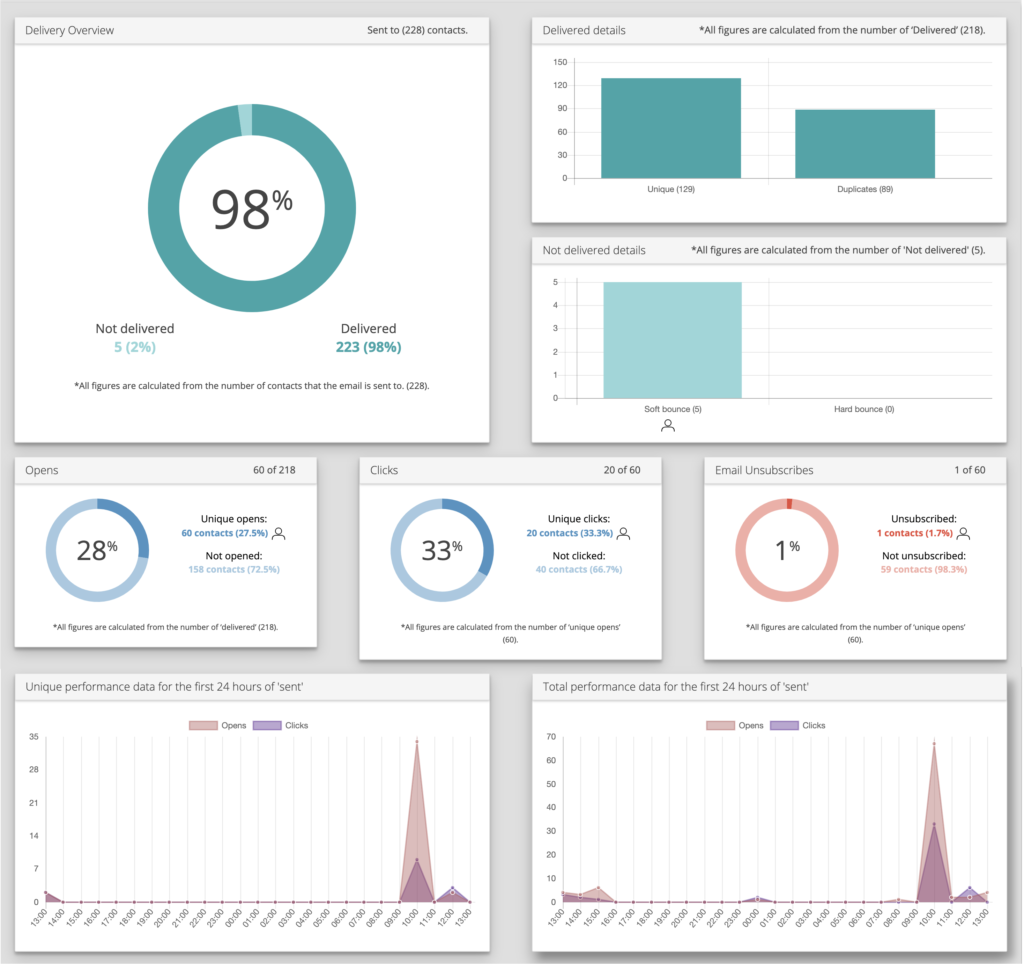The image size is (1024, 964).
Task: Toggle Clicks legend swatch in Unique performance chart
Action: pyautogui.click(x=267, y=726)
